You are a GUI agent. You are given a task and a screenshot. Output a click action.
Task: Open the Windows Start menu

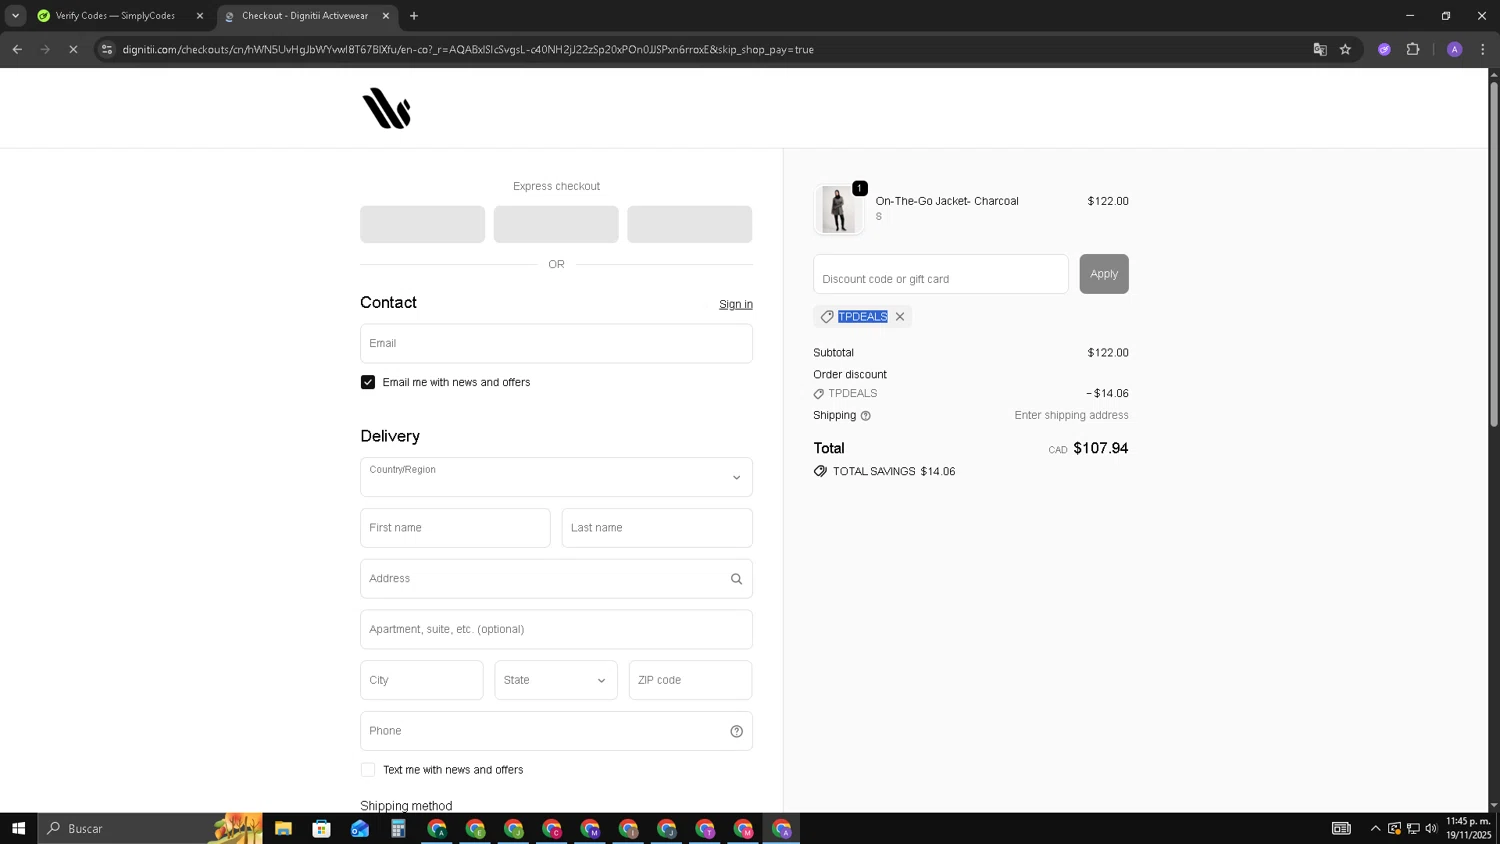[18, 828]
